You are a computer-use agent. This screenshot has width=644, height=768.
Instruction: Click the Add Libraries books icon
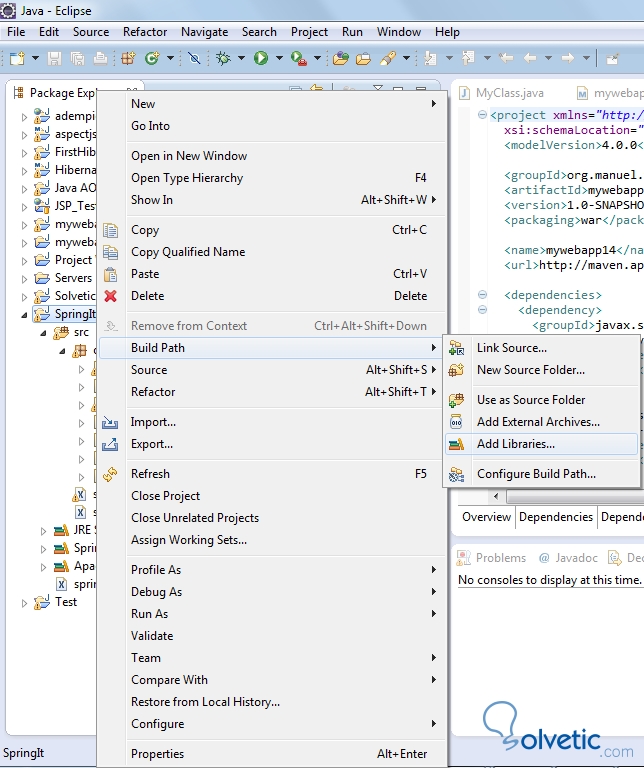pyautogui.click(x=456, y=444)
